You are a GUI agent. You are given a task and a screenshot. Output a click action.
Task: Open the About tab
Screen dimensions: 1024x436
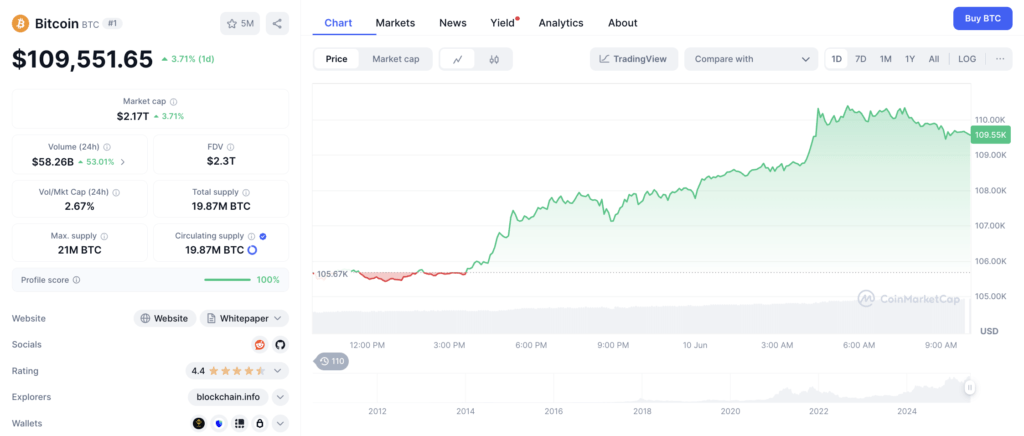(622, 23)
